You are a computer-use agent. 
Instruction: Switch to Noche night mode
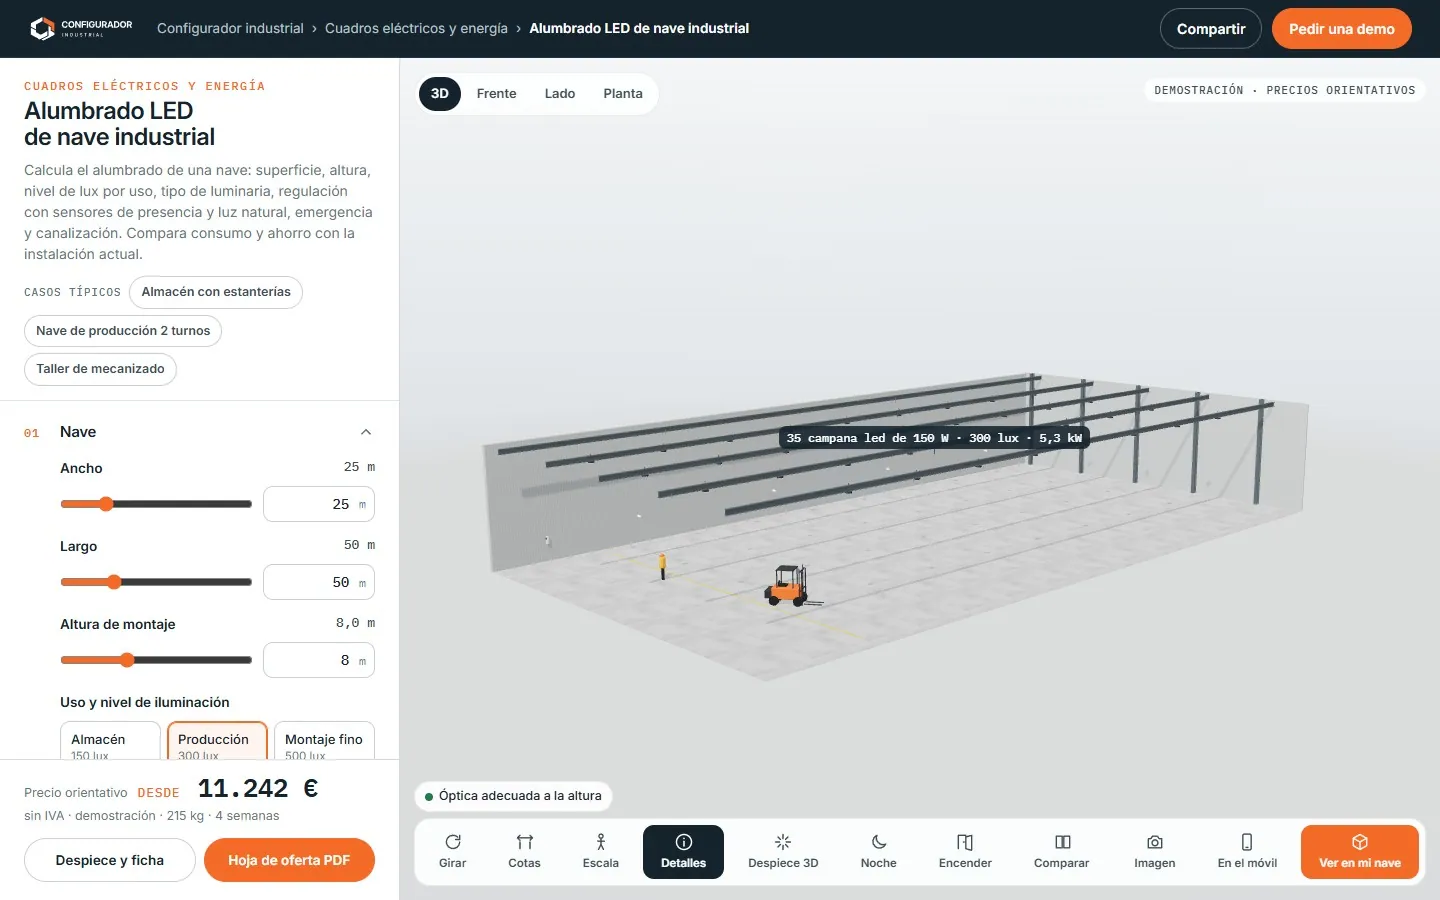[879, 852]
